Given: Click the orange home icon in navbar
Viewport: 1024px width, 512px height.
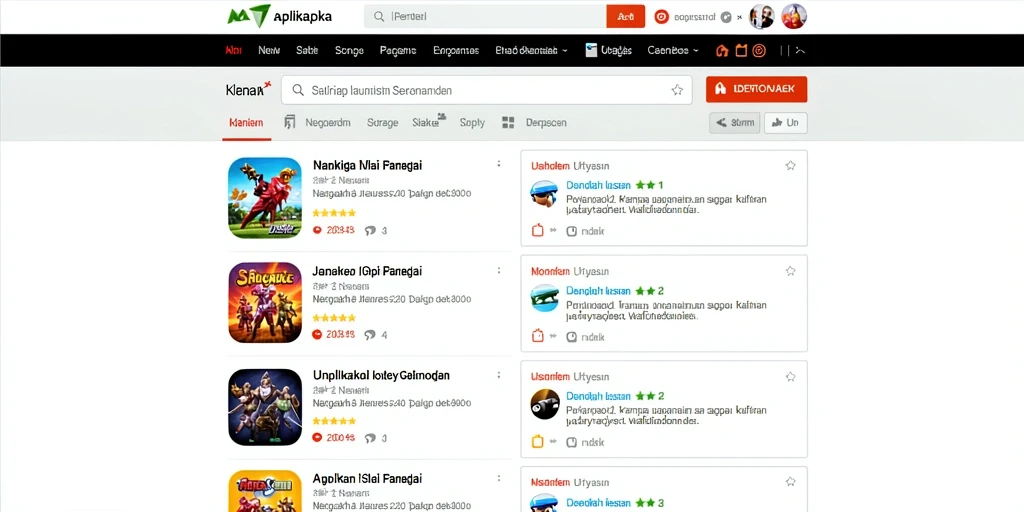Looking at the screenshot, I should [722, 50].
